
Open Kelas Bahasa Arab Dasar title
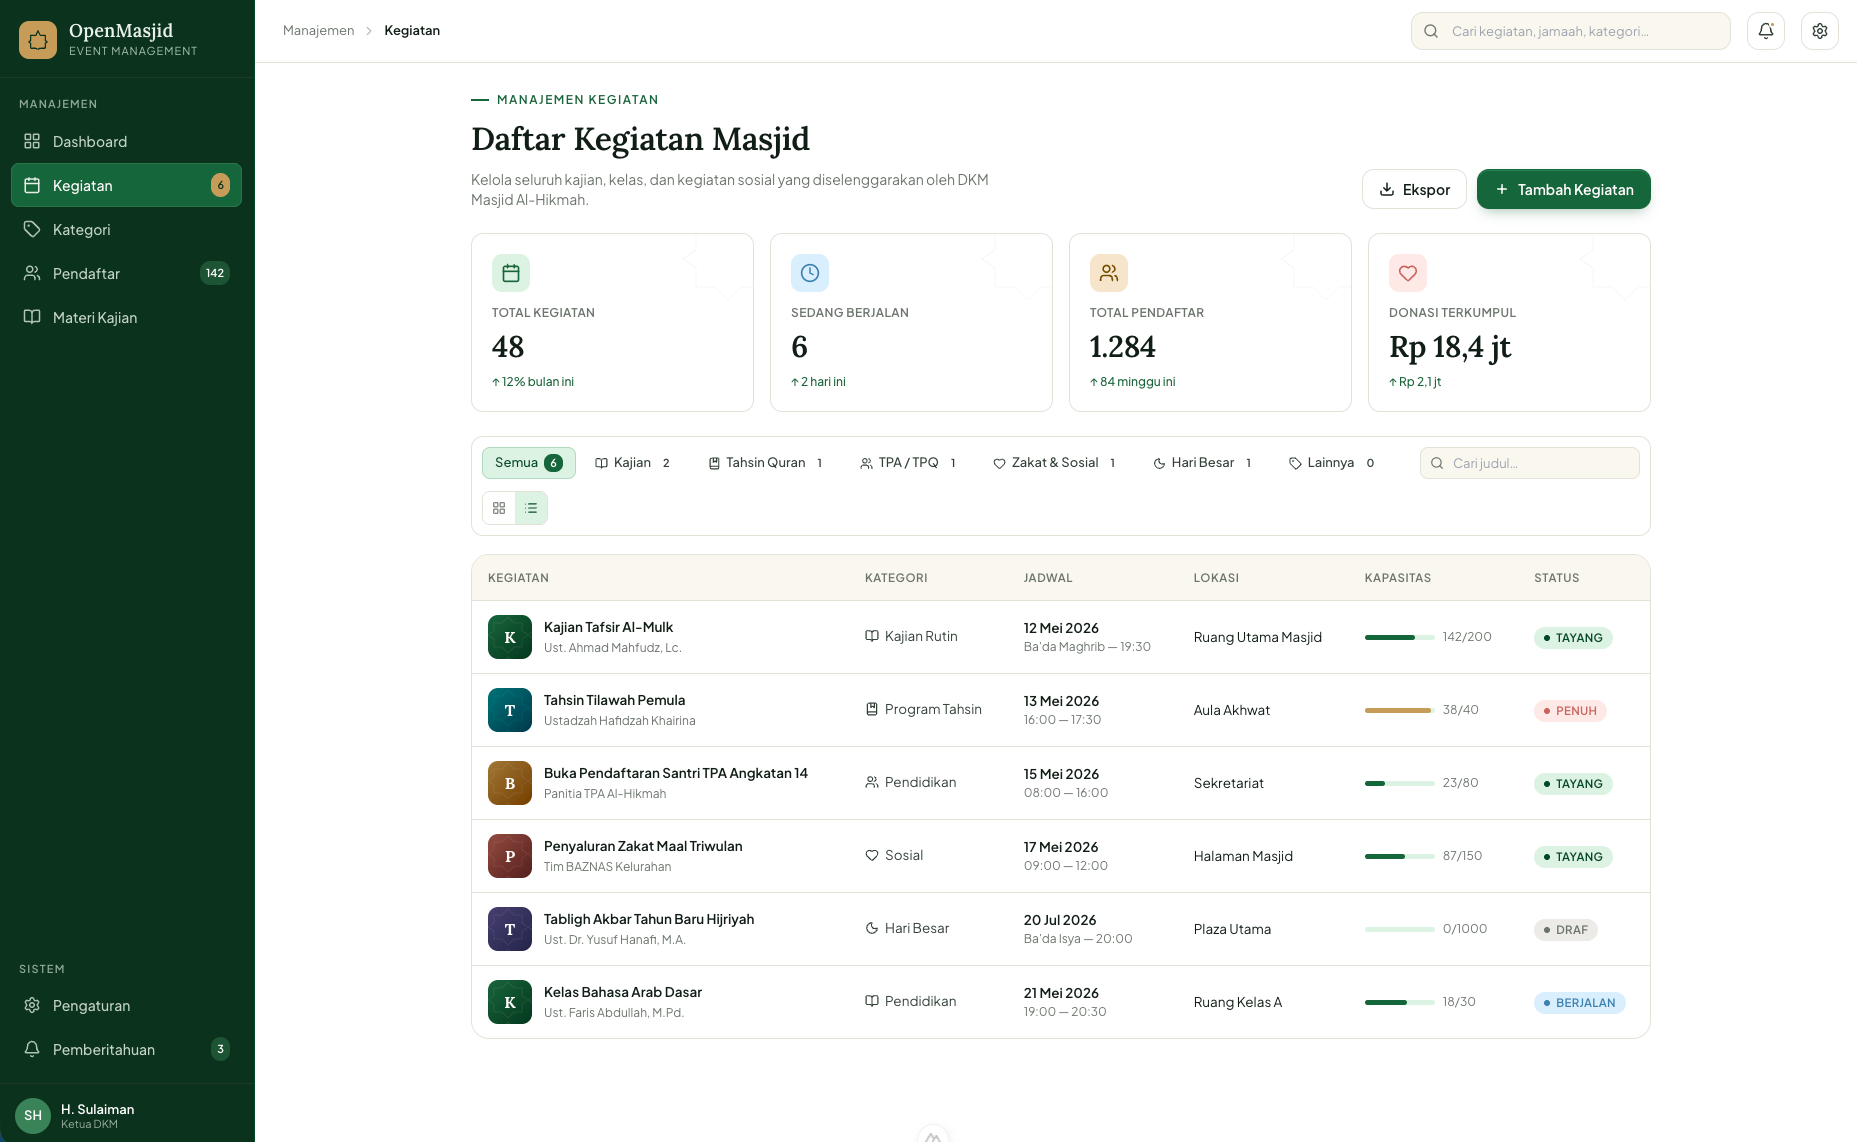(623, 992)
